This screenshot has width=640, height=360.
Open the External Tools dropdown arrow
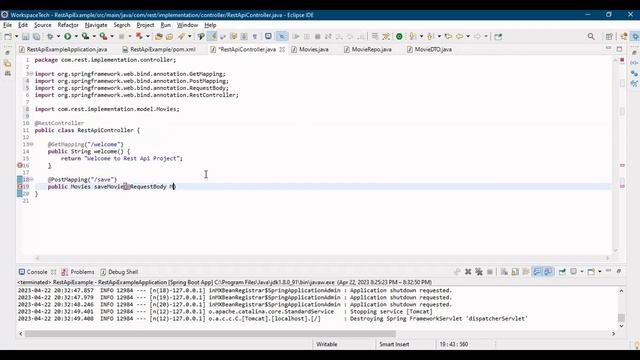tap(112, 36)
